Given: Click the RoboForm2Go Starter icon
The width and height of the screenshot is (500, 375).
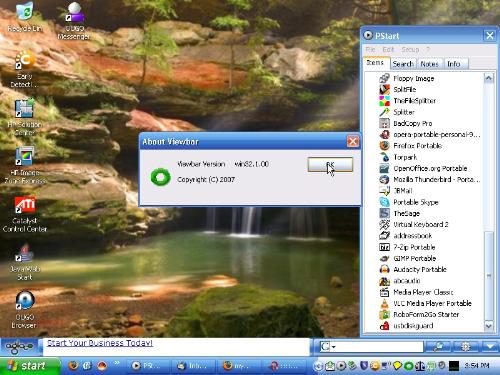Looking at the screenshot, I should click(384, 314).
